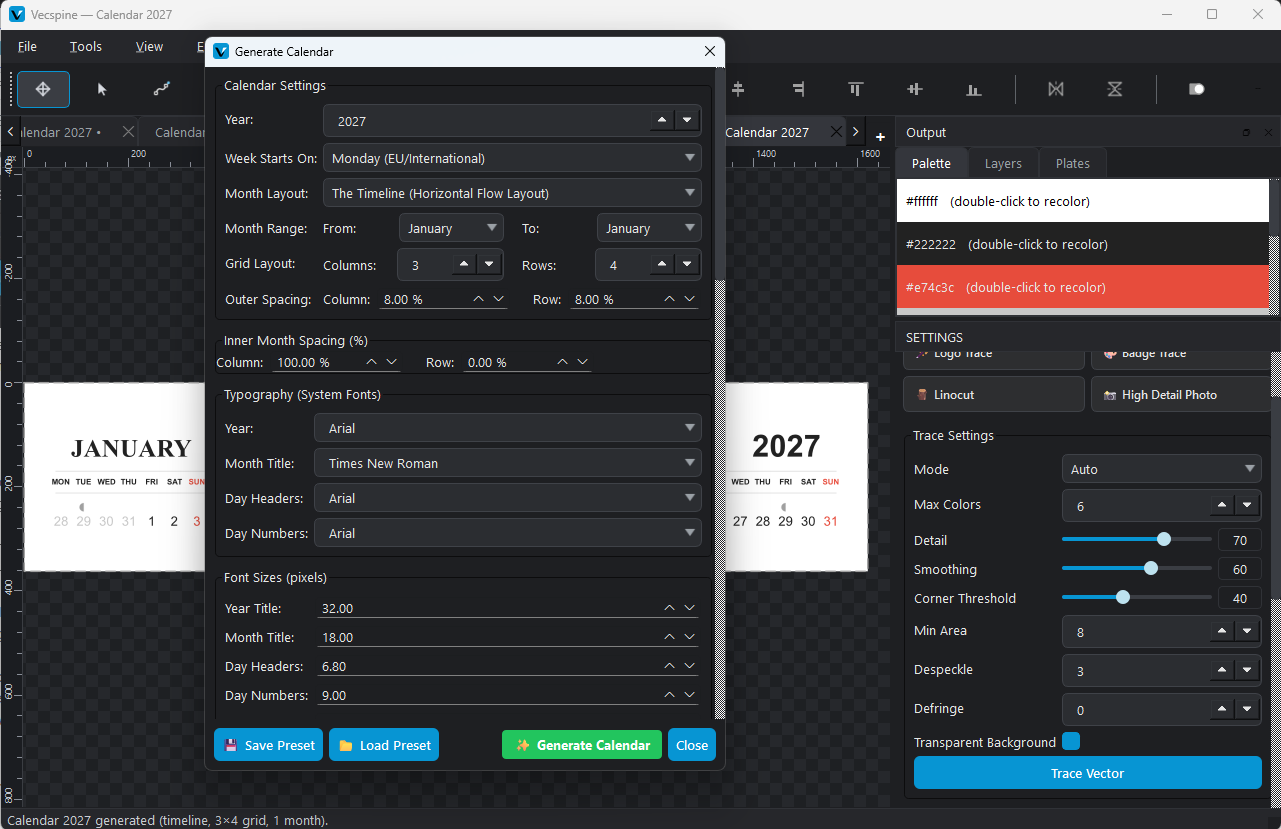The height and width of the screenshot is (829, 1281).
Task: Adjust the Smoothing slider handle
Action: 1151,568
